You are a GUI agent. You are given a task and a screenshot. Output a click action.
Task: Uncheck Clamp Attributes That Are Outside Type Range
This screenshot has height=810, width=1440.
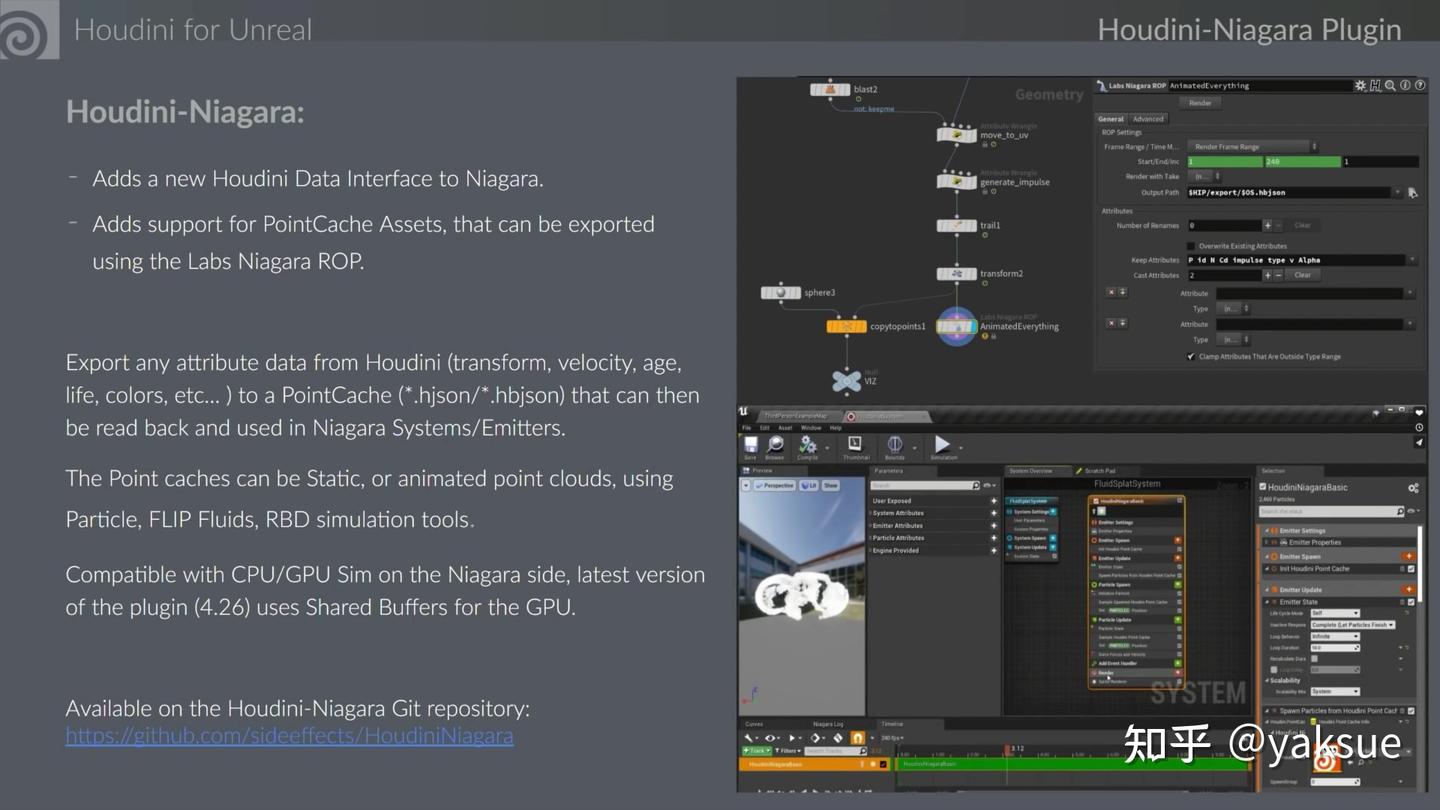click(1191, 356)
